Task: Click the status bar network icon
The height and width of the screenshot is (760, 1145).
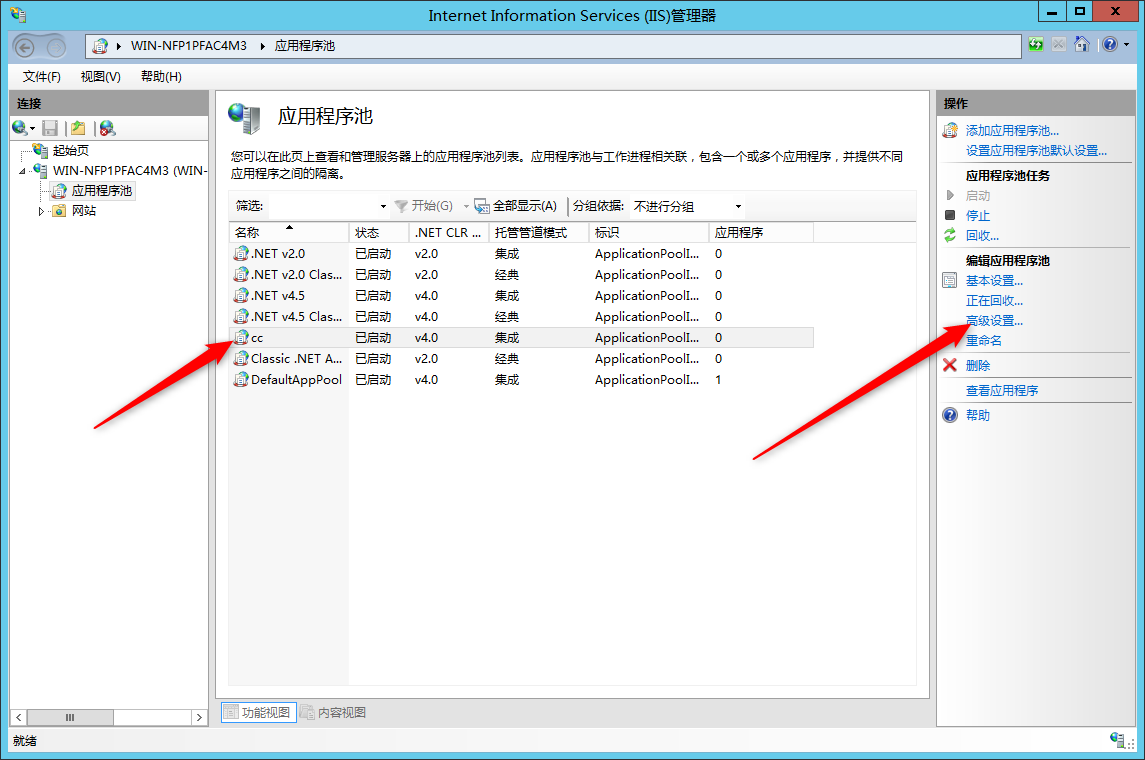Action: pyautogui.click(x=1117, y=739)
